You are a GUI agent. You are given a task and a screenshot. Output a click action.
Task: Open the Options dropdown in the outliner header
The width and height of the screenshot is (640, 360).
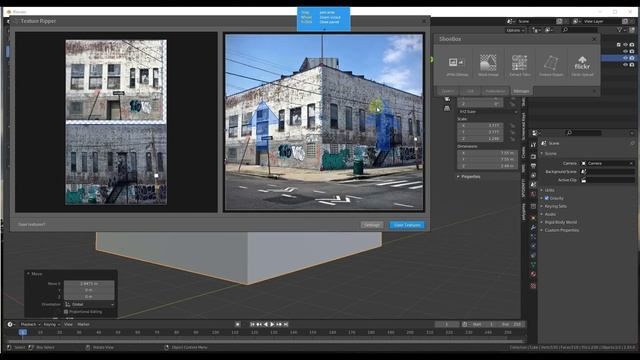coord(516,30)
